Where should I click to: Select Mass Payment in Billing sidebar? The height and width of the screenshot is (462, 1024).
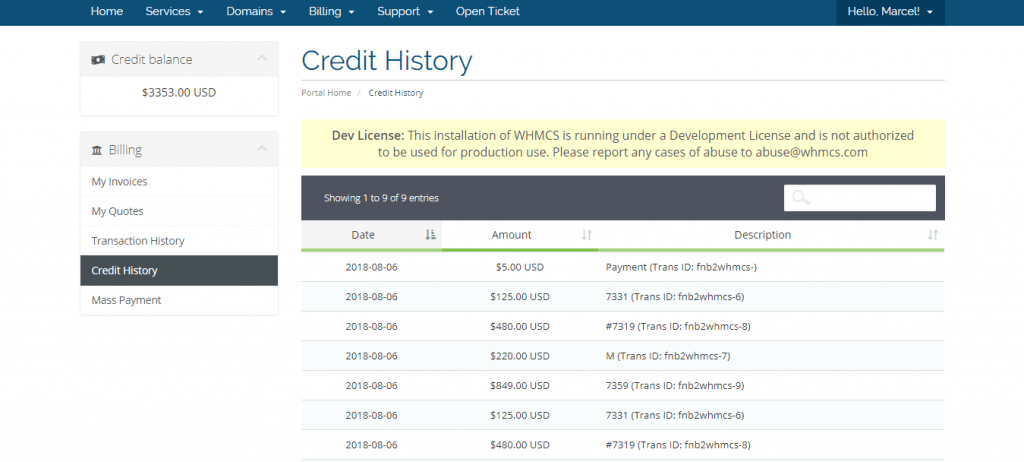[126, 300]
